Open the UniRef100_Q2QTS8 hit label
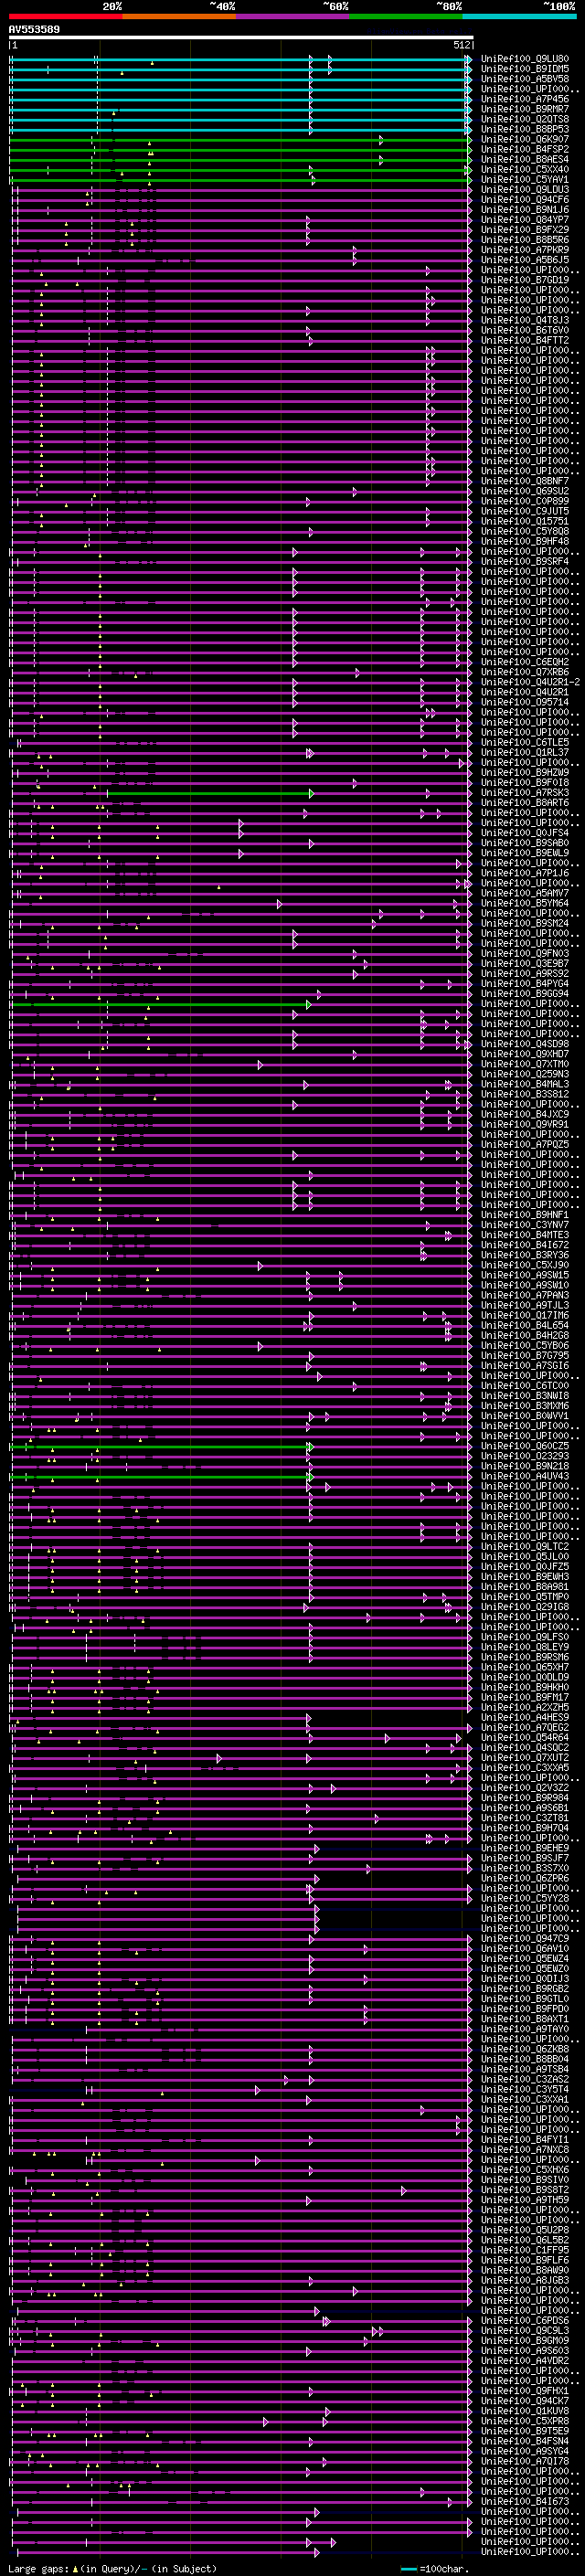585x2576 pixels. [525, 119]
